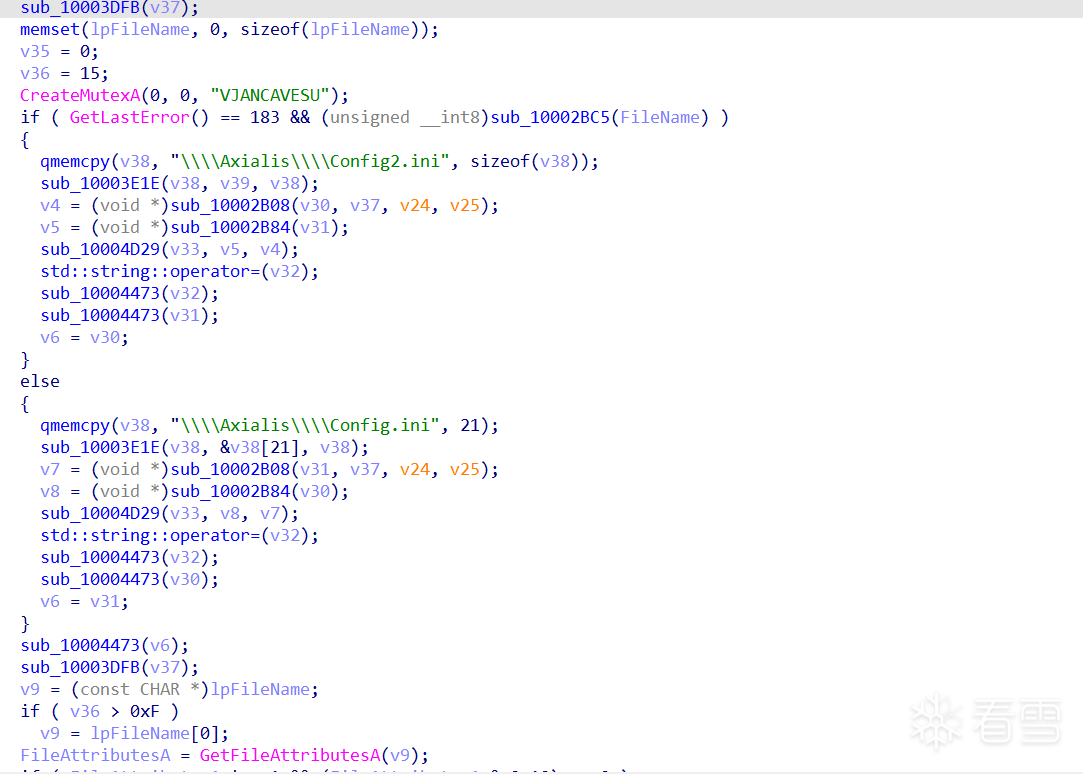Select the hex value 0xF
The image size is (1083, 774).
point(144,712)
